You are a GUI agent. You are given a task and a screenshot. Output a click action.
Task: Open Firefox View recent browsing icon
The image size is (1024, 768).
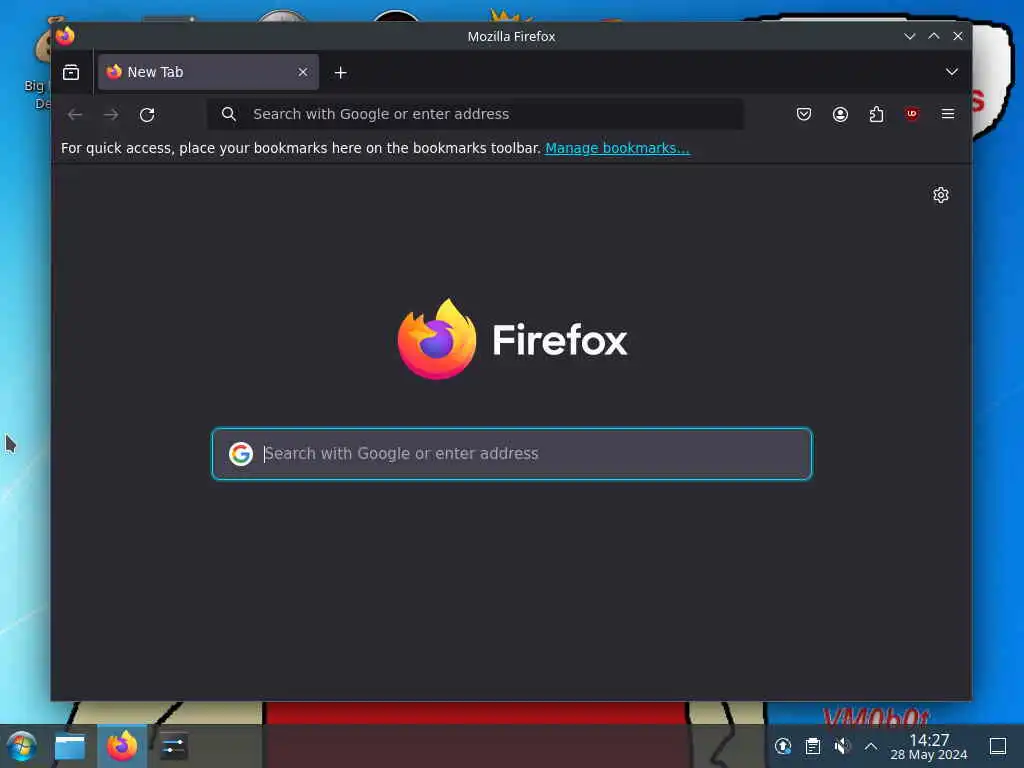pos(71,72)
